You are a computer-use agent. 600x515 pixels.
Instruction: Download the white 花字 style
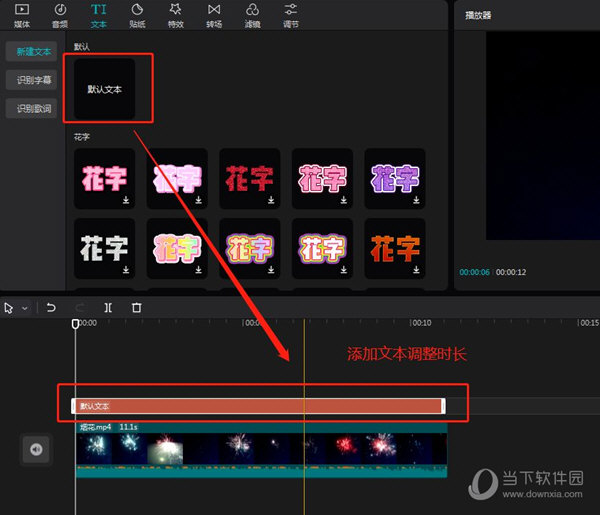click(126, 270)
